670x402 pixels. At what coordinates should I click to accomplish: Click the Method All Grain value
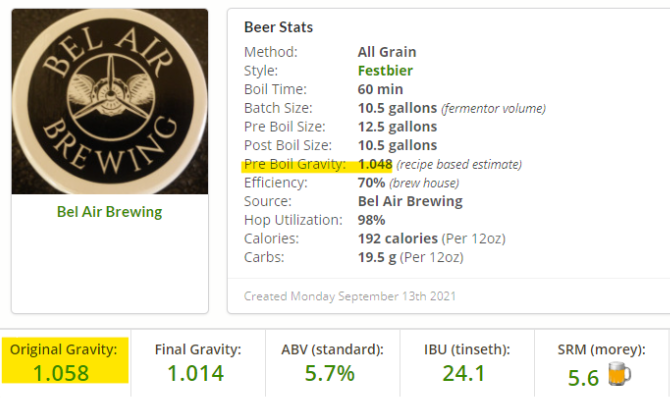click(x=387, y=52)
